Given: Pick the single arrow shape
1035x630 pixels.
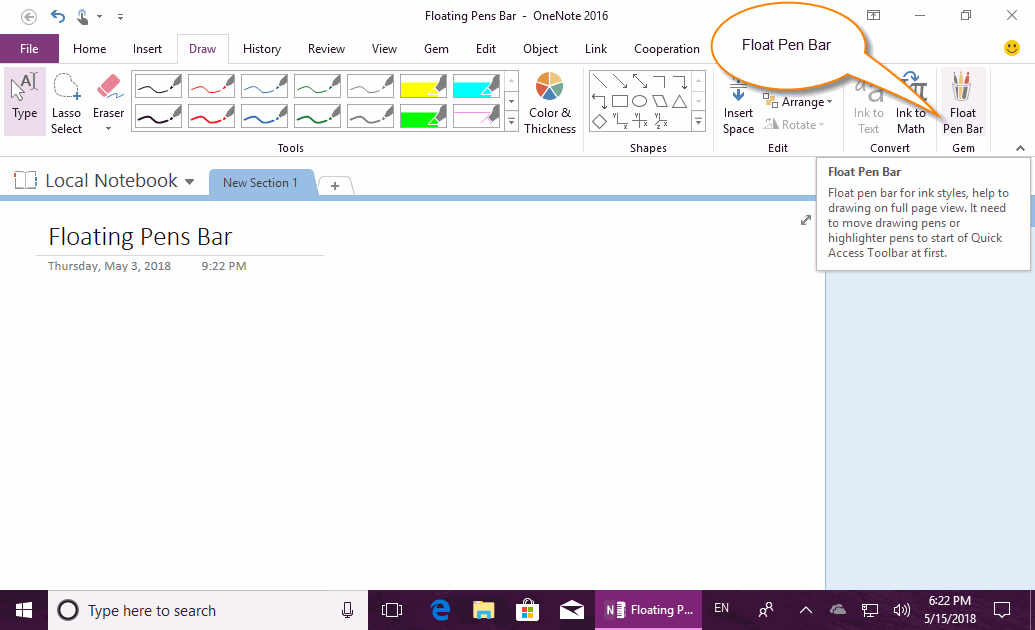Looking at the screenshot, I should coord(620,81).
